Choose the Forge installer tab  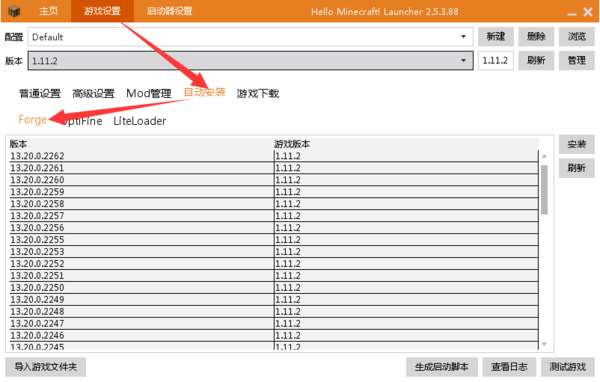pyautogui.click(x=33, y=120)
